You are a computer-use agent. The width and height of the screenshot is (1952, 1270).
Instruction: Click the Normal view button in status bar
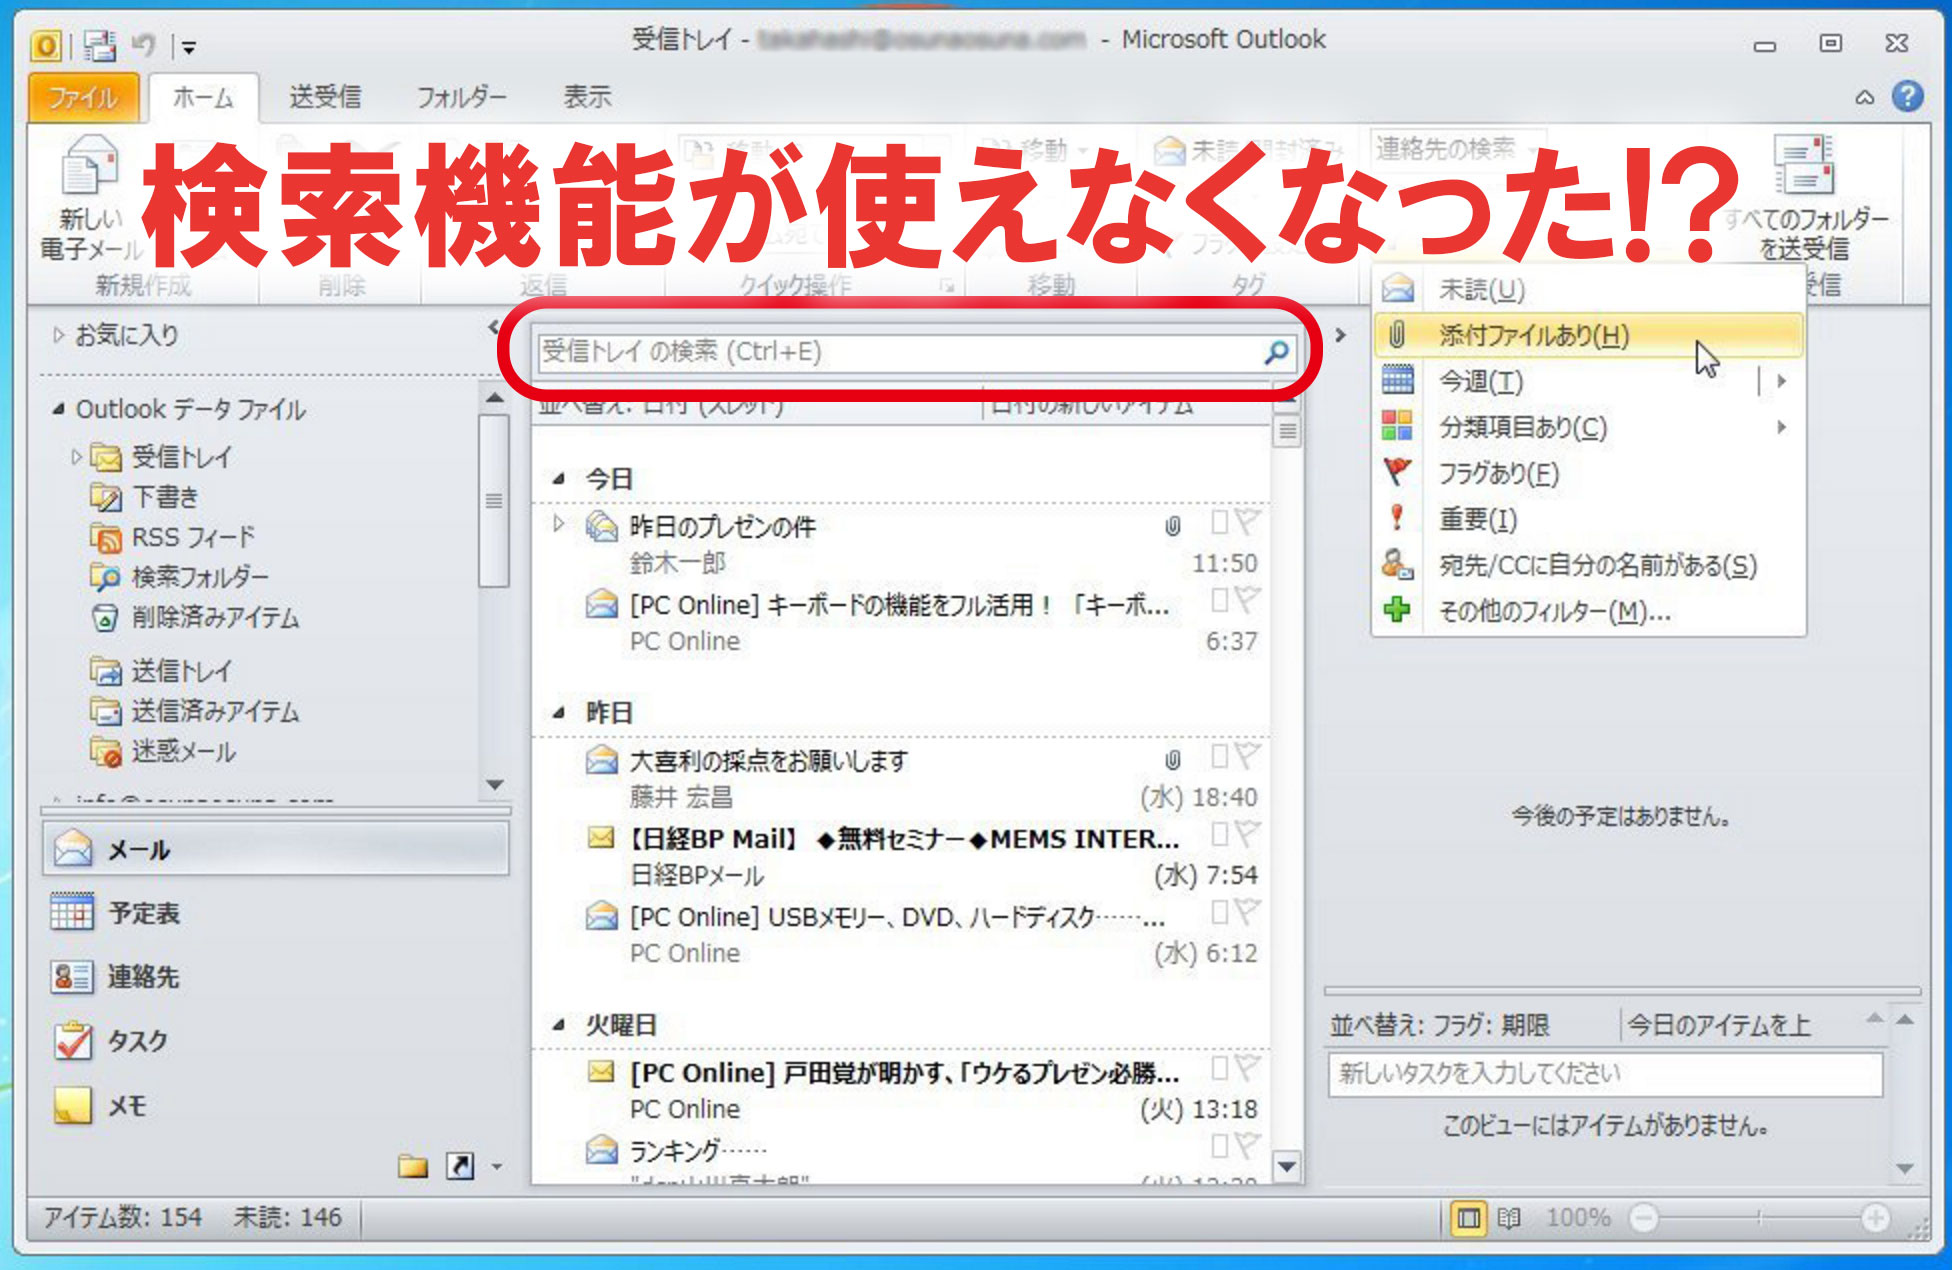click(1468, 1217)
